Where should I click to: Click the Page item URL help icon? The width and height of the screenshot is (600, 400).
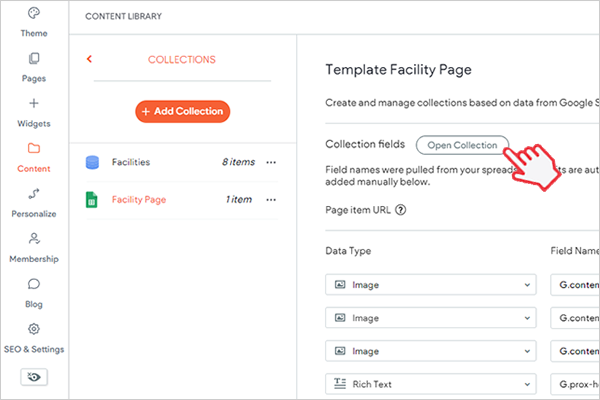click(401, 210)
